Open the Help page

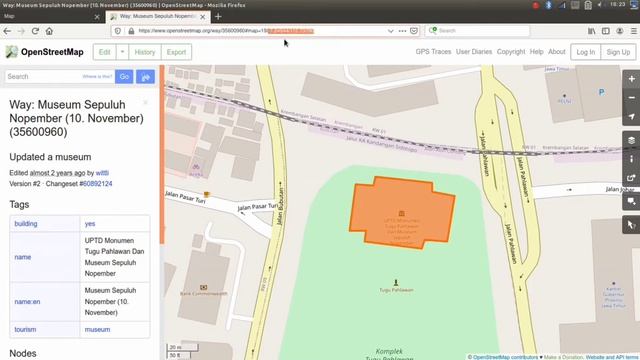click(536, 52)
